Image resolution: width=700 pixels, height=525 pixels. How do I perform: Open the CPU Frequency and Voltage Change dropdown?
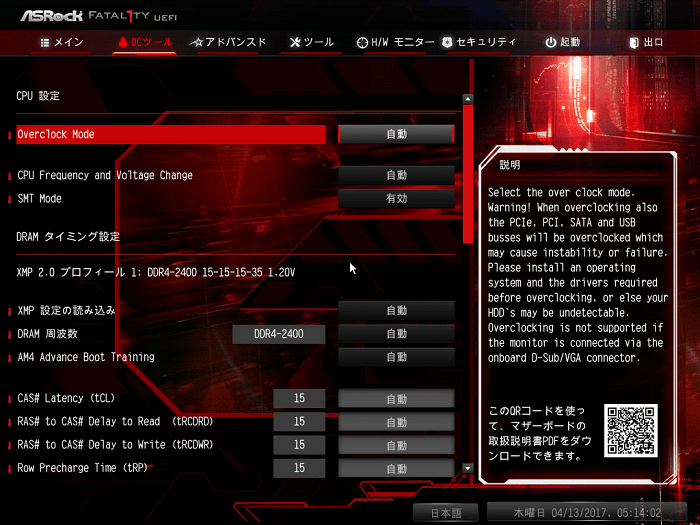pos(396,175)
